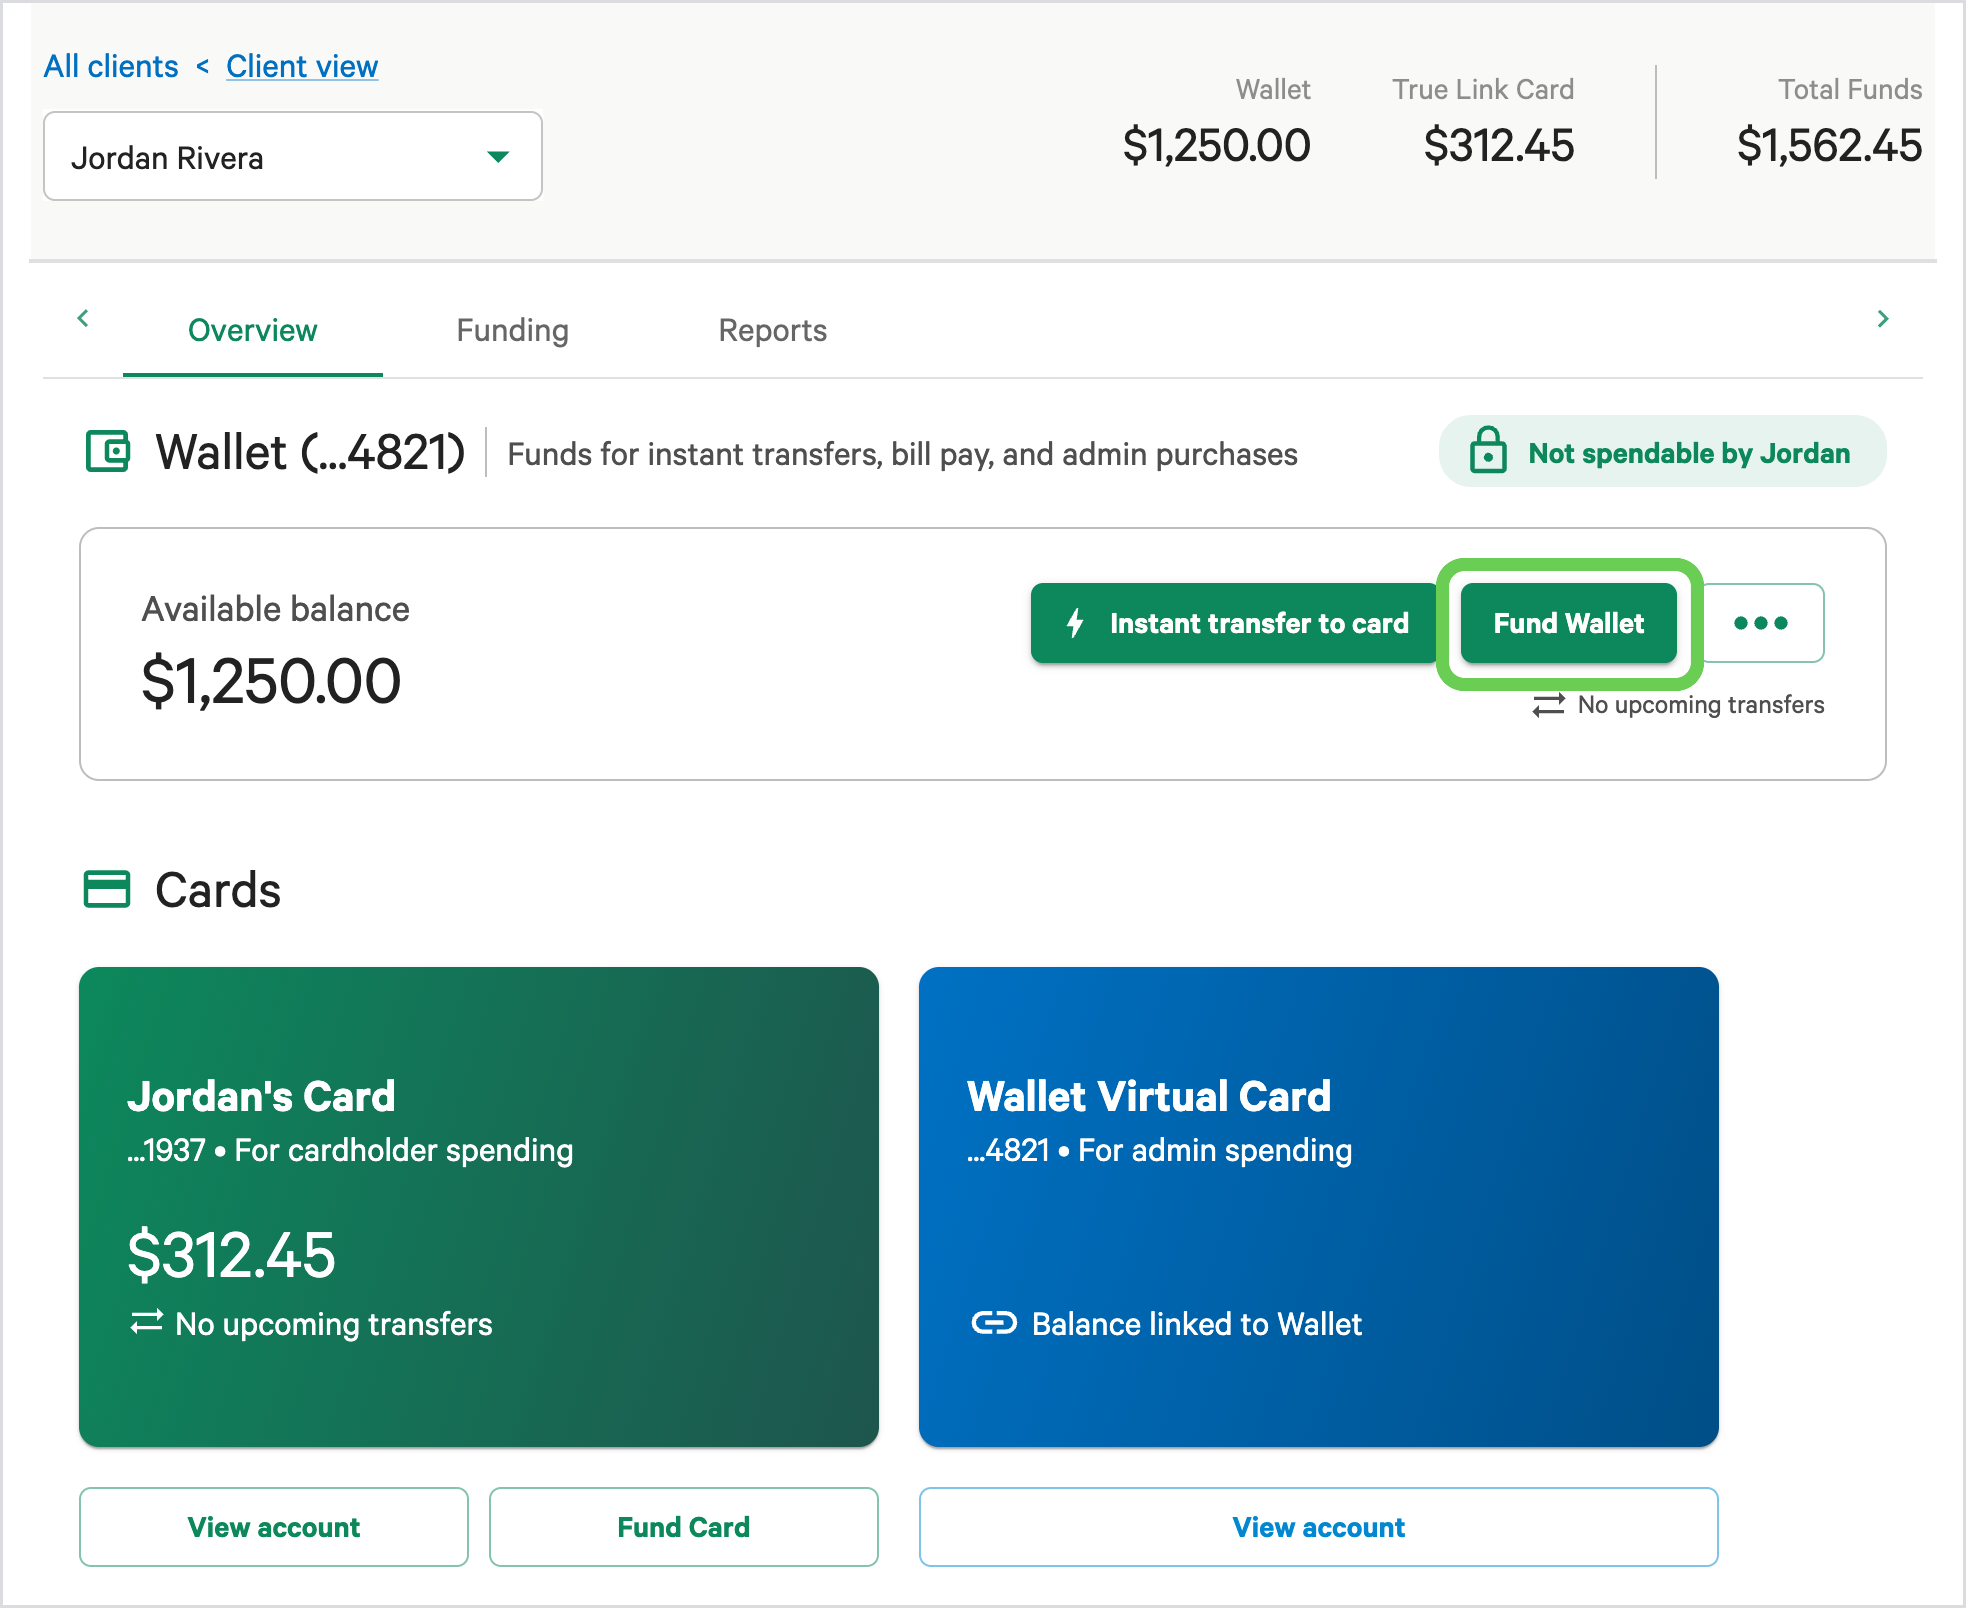
Task: Click 'Balance linked to Wallet' text
Action: point(1197,1324)
